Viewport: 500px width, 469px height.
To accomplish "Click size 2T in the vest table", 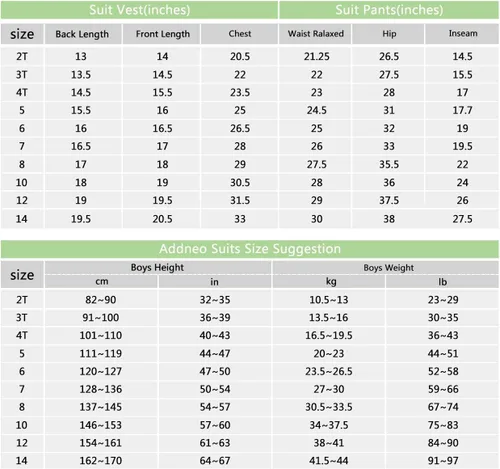I will (22, 56).
